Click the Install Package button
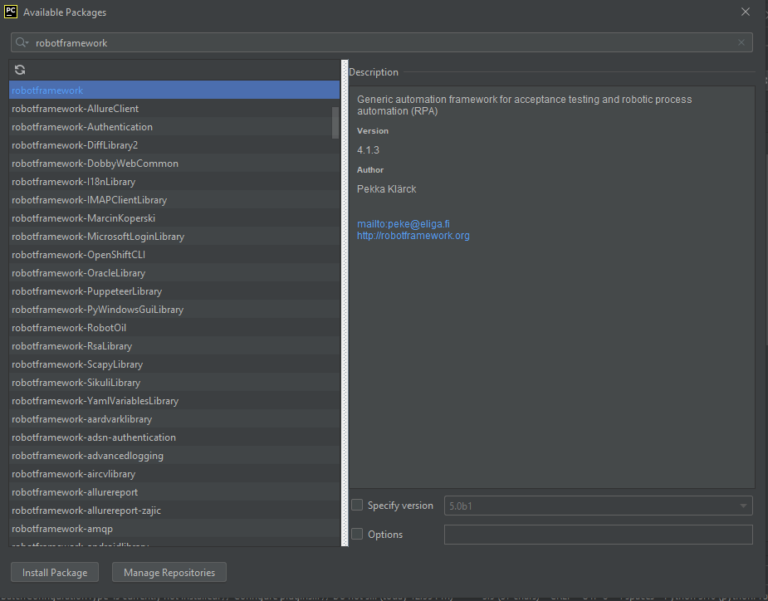Viewport: 768px width, 601px height. click(x=55, y=573)
